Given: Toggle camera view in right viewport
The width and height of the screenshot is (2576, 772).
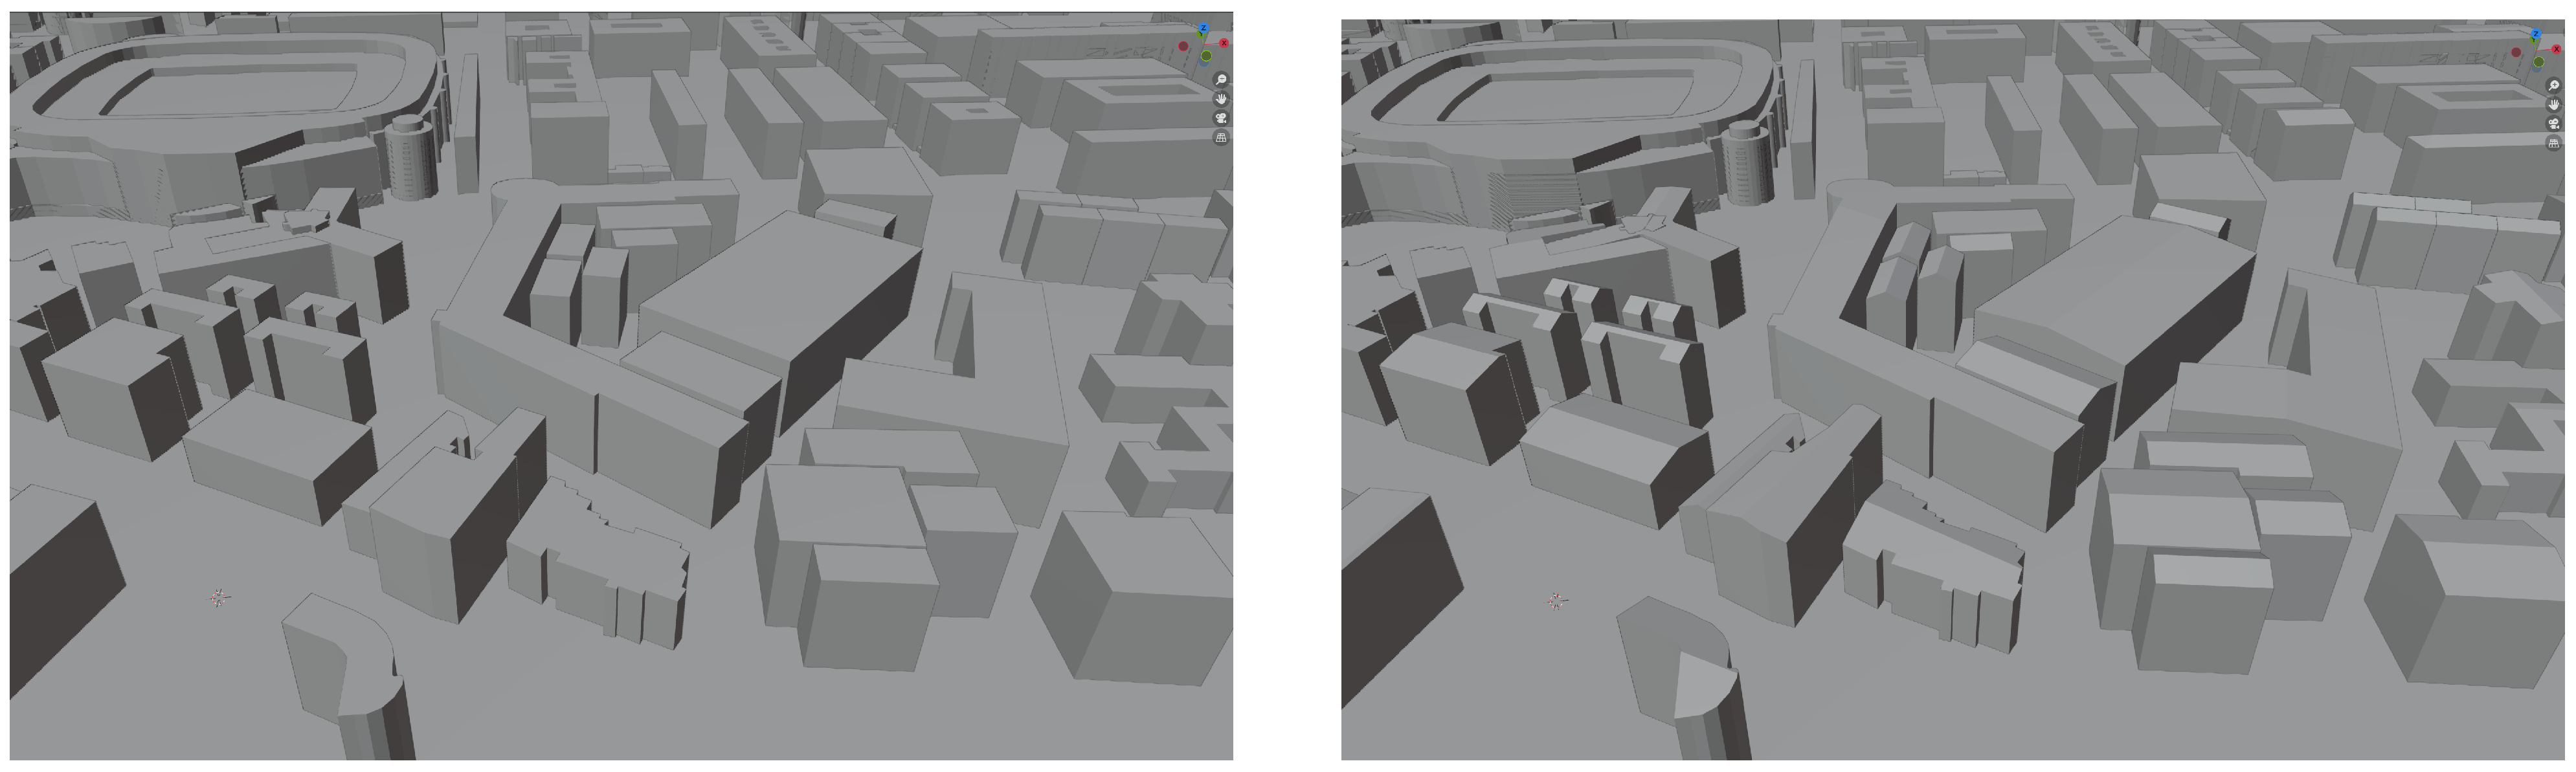Looking at the screenshot, I should 2554,124.
